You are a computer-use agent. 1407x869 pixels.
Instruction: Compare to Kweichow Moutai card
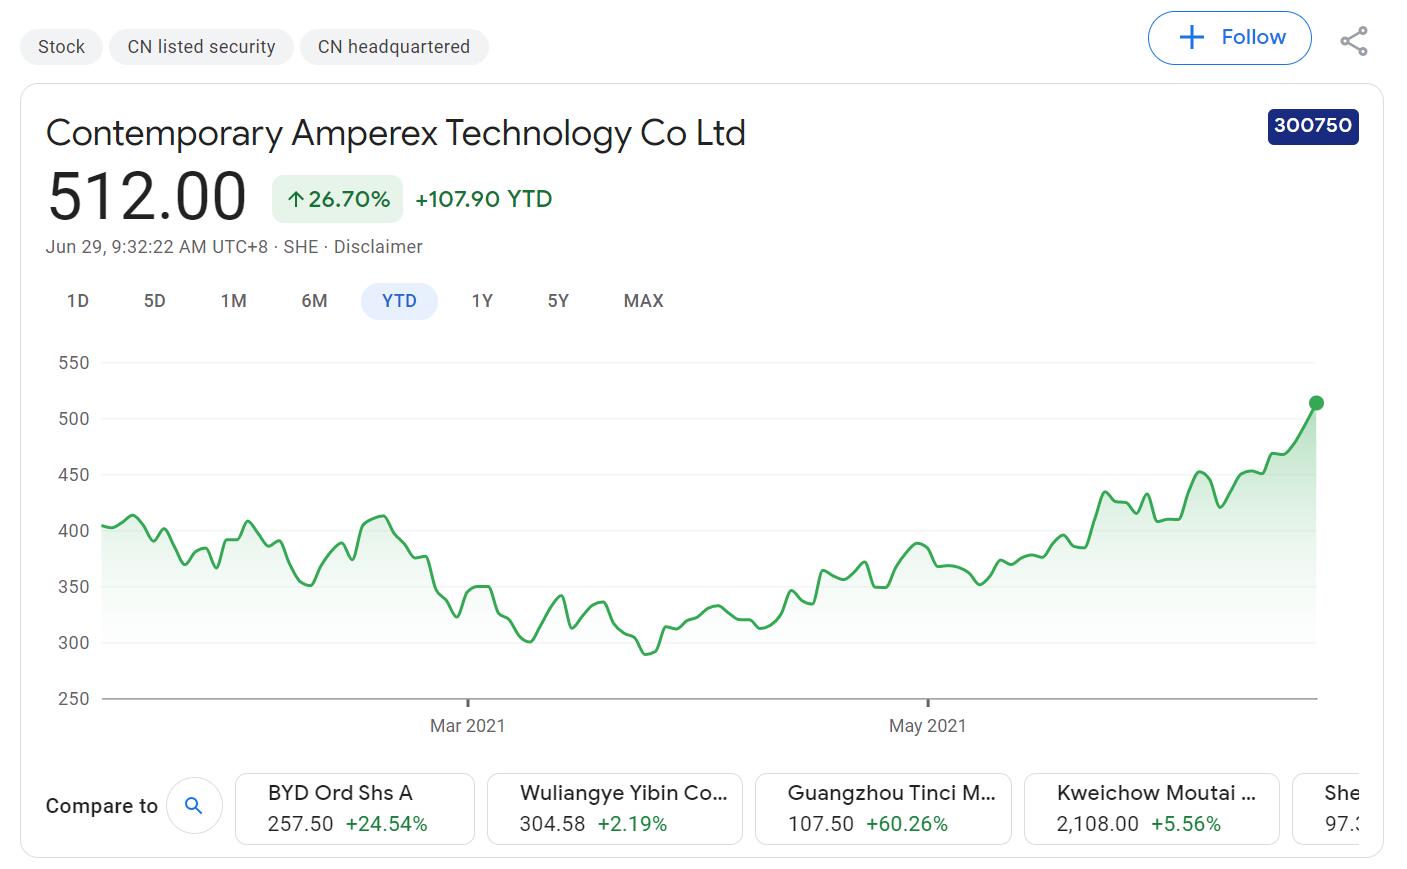click(x=1151, y=808)
